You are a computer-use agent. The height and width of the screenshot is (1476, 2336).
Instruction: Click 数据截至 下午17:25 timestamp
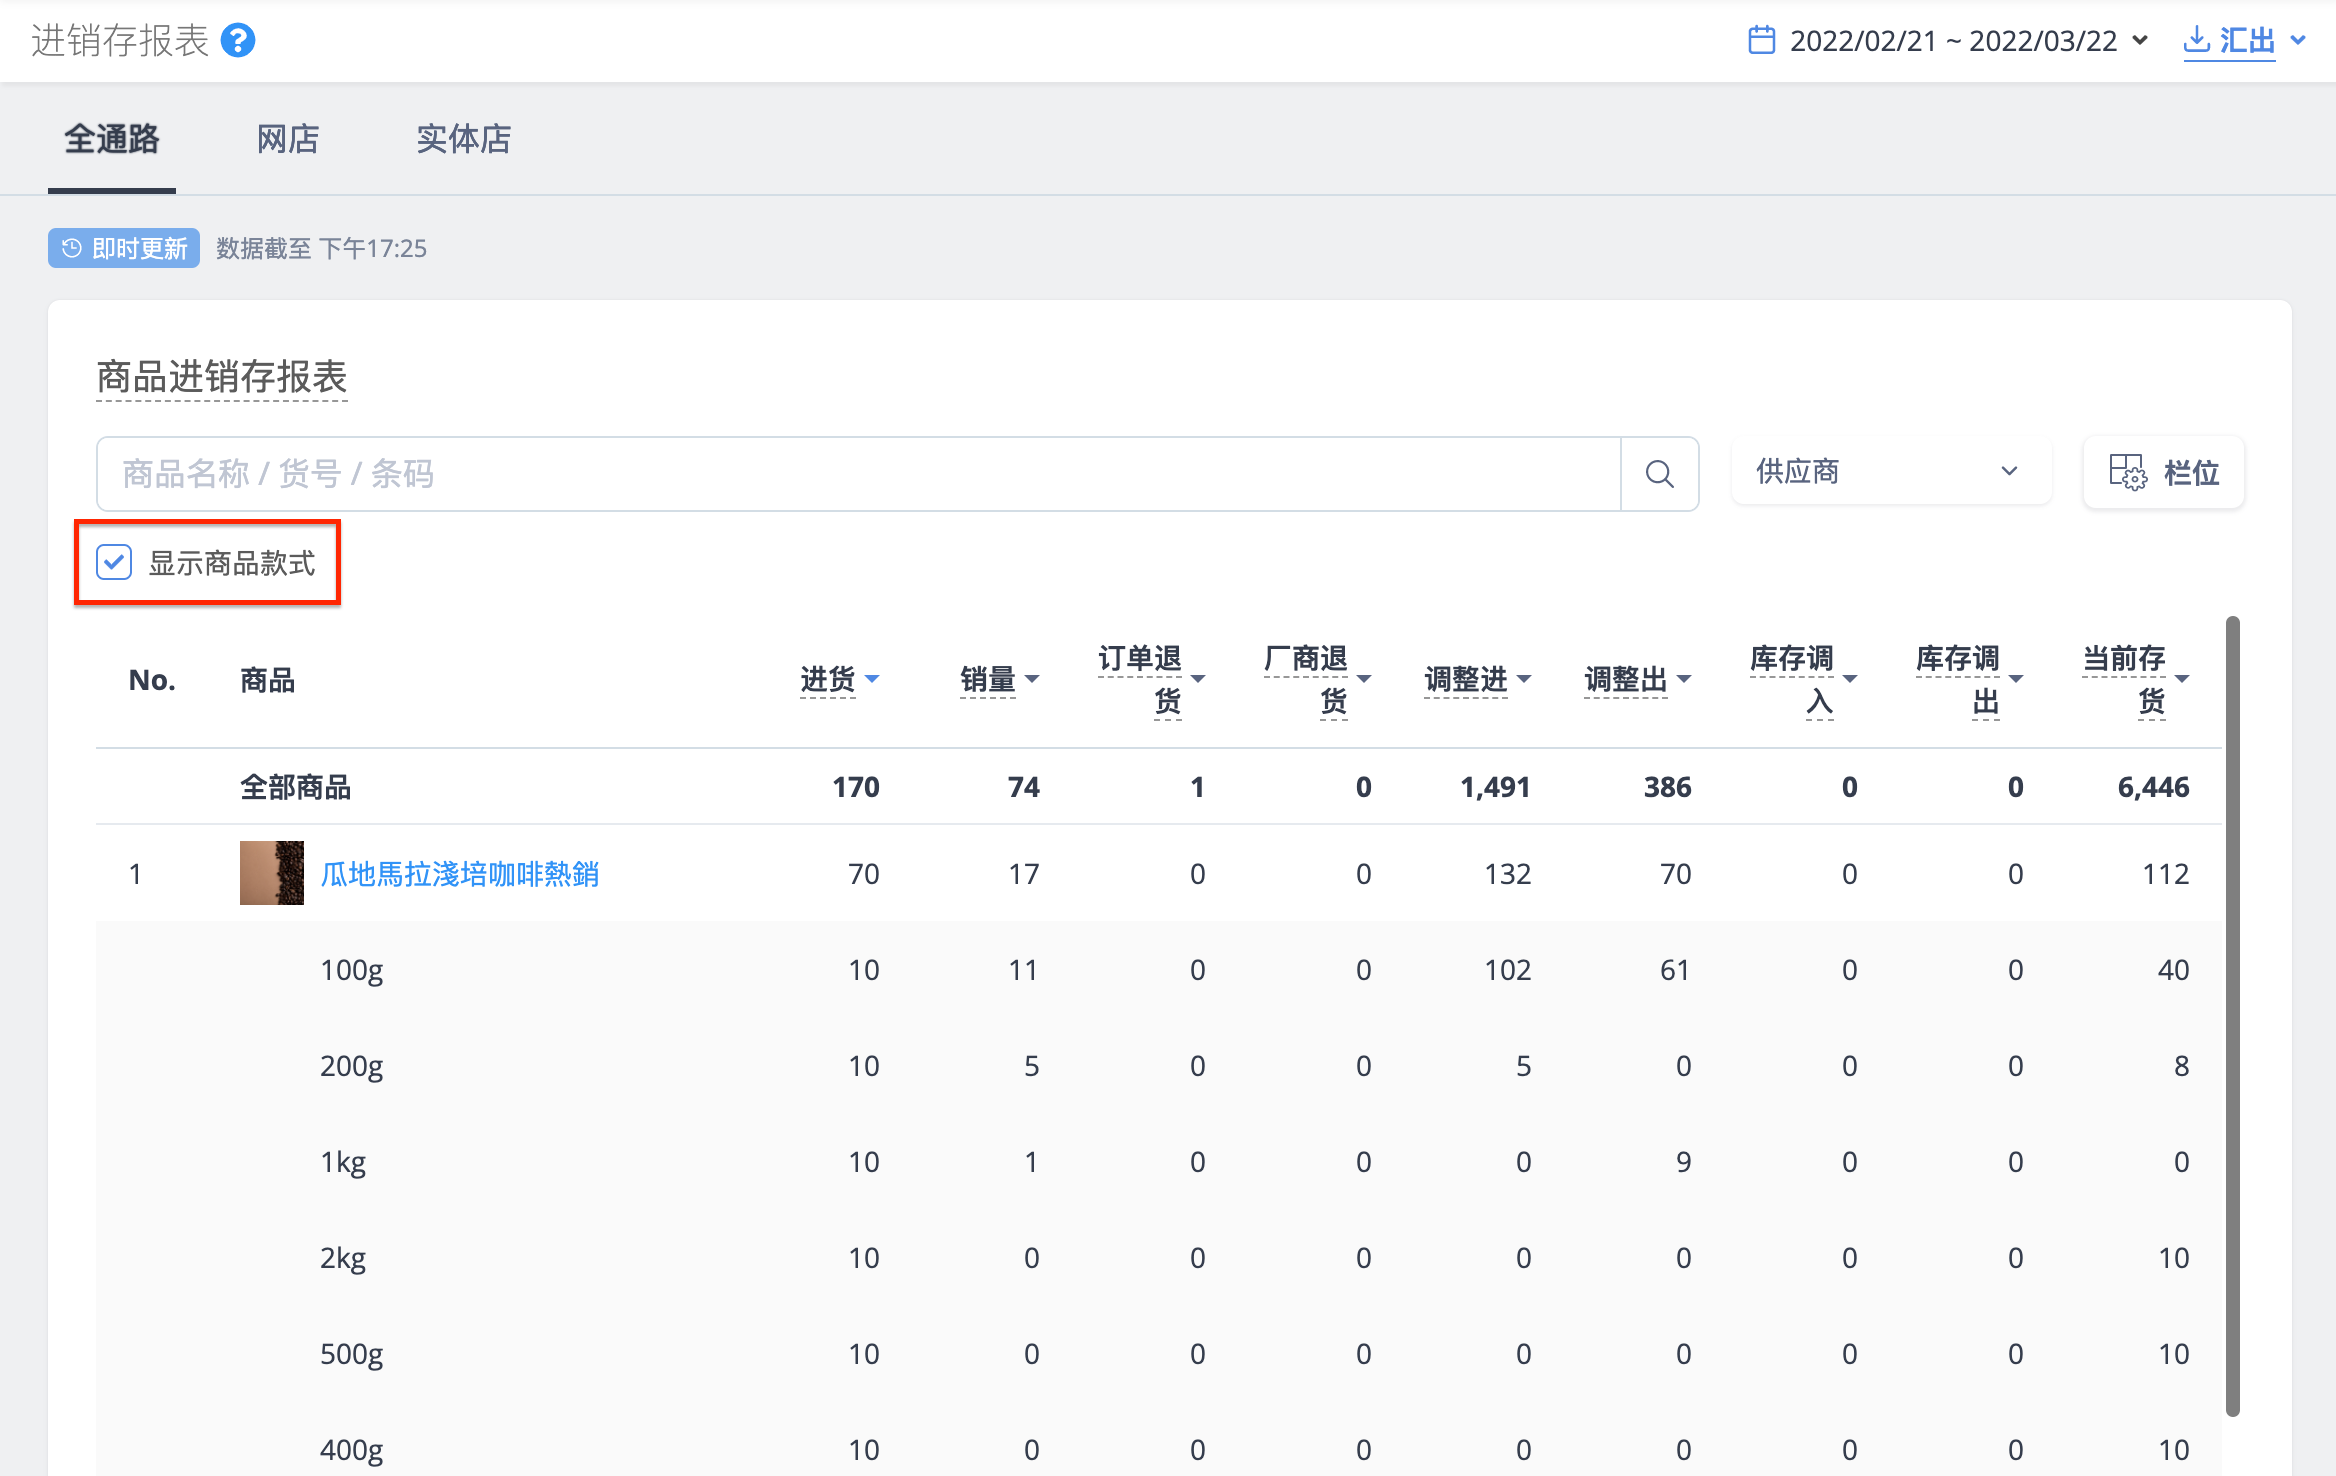click(x=321, y=248)
